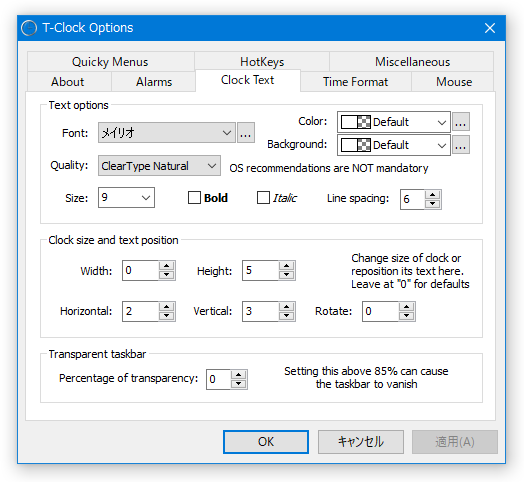Screen dimensions: 524x482
Task: Increase Rotate with up arrow
Action: pos(406,307)
